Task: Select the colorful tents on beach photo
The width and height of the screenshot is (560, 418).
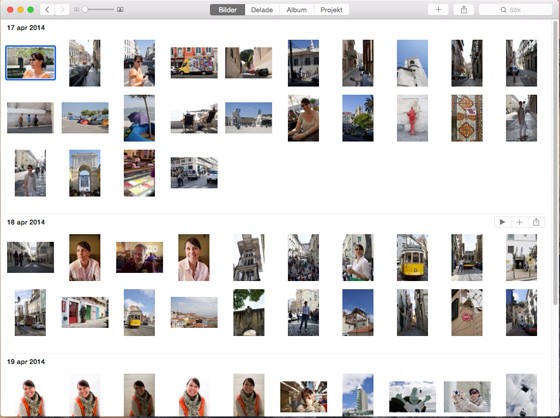Action: click(x=85, y=118)
